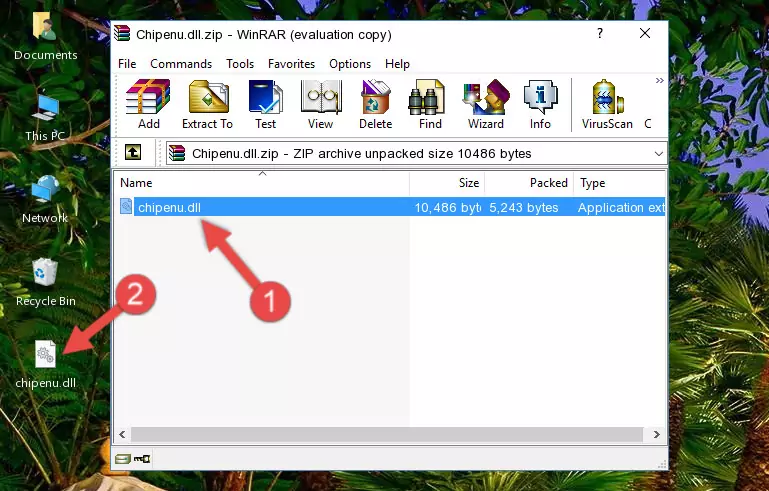Select the Network desktop icon
This screenshot has width=769, height=491.
[45, 199]
